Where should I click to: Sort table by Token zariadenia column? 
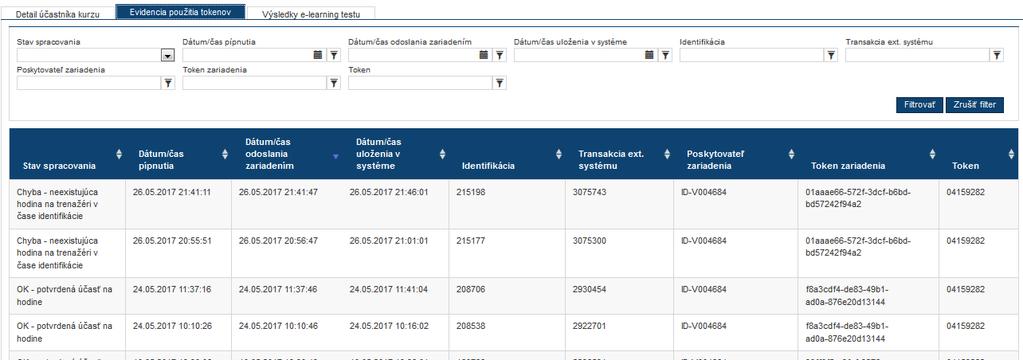pyautogui.click(x=932, y=154)
